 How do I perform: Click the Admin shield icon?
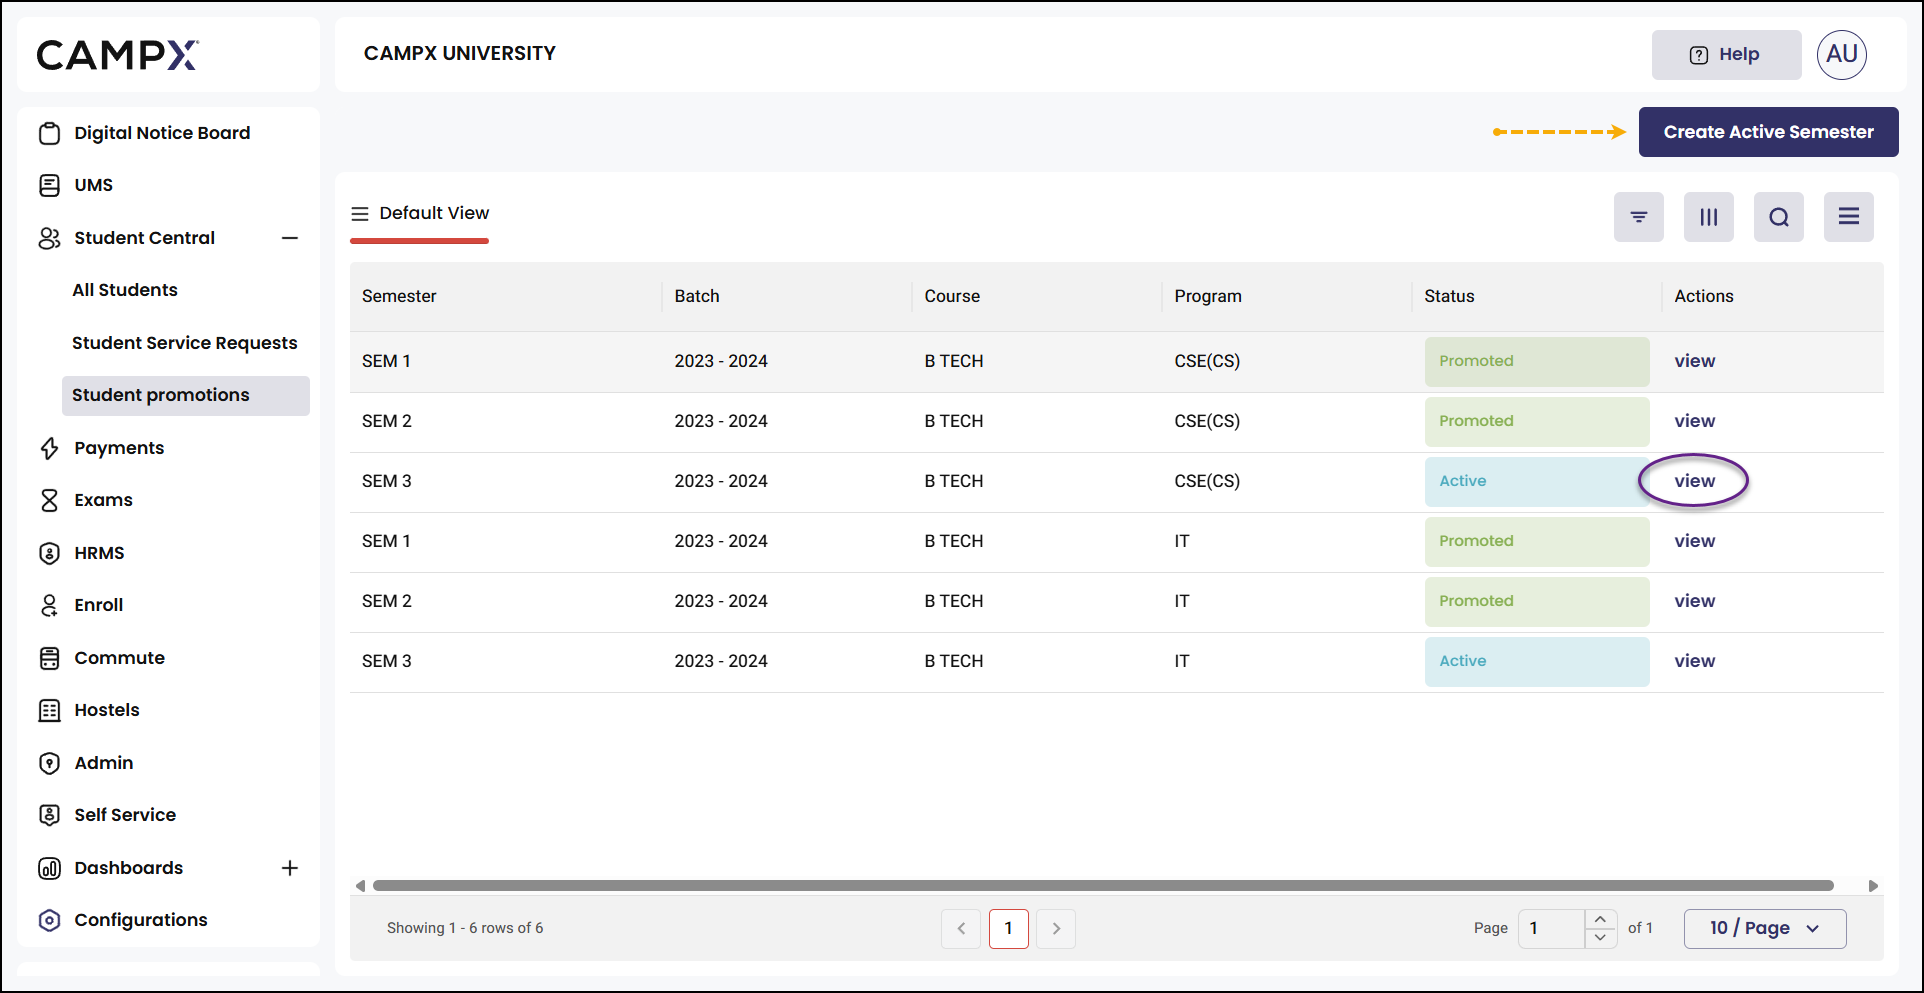pyautogui.click(x=49, y=763)
